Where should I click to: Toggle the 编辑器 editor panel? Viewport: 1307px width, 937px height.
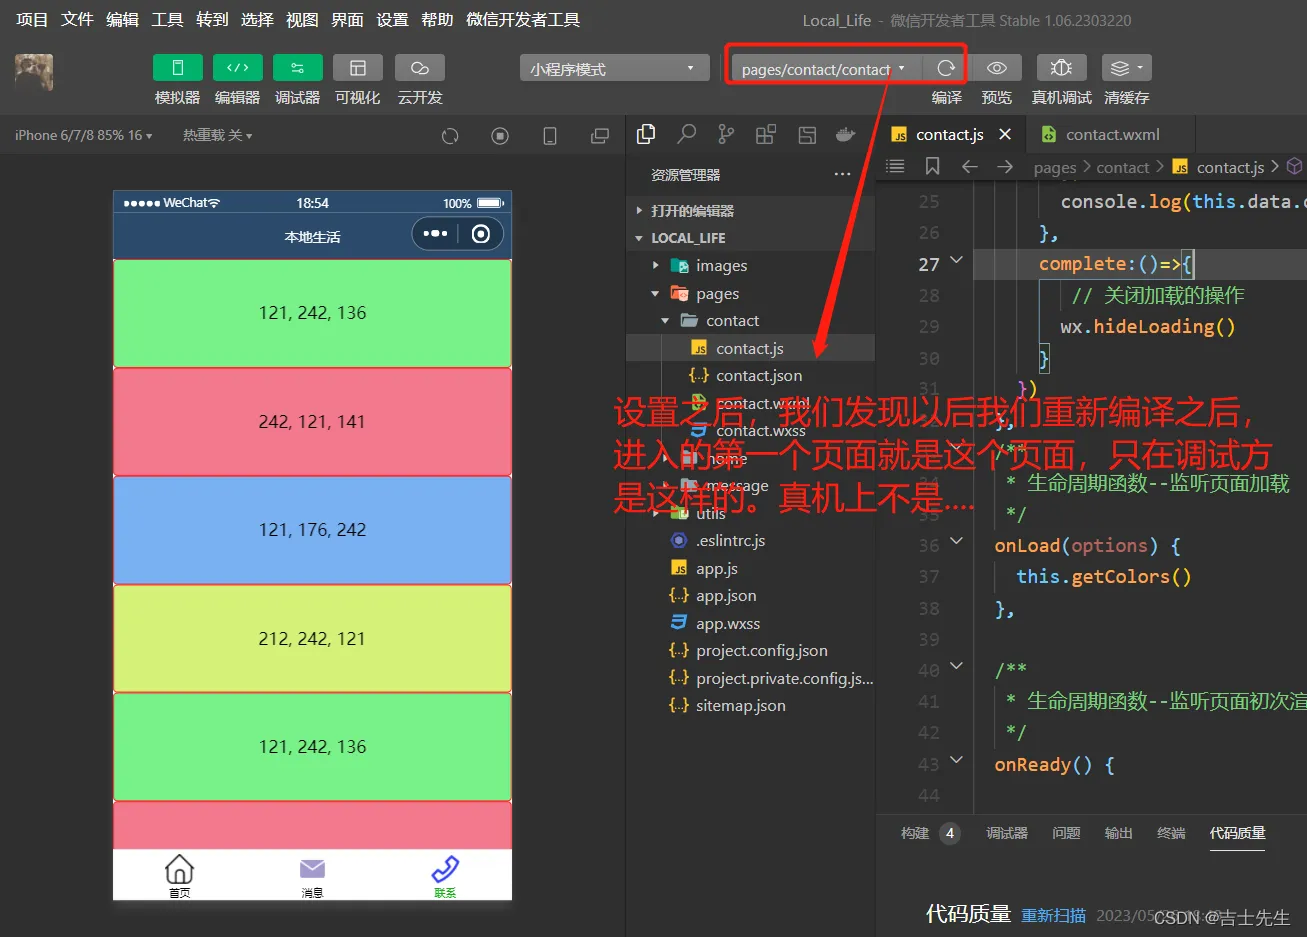pos(238,68)
